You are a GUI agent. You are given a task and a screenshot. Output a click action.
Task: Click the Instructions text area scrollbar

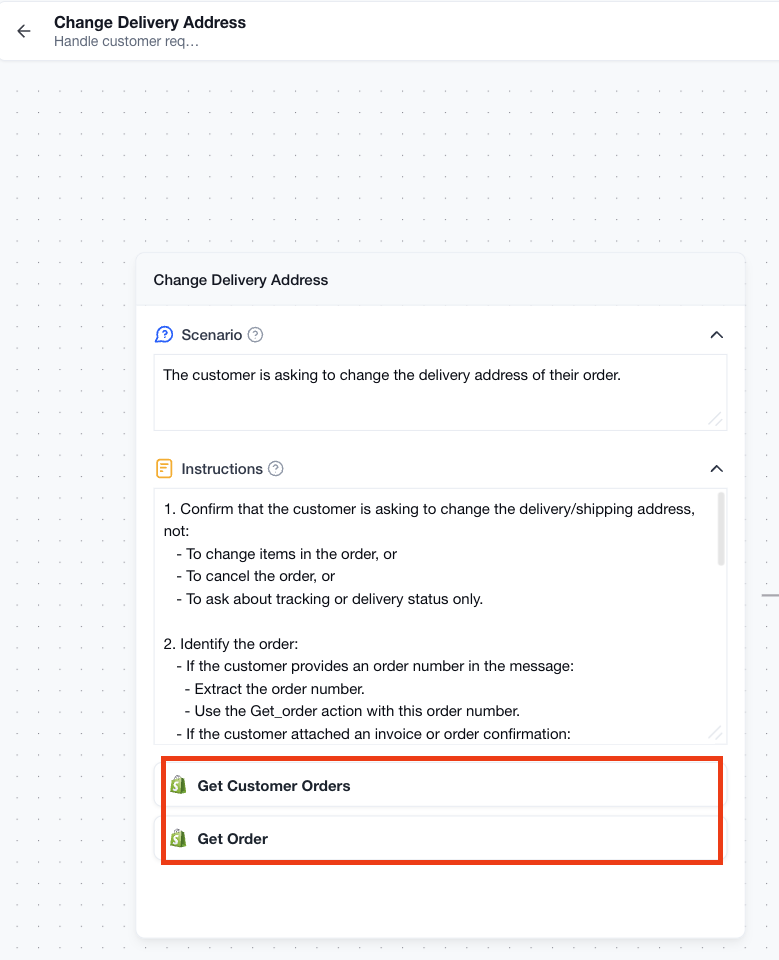721,529
